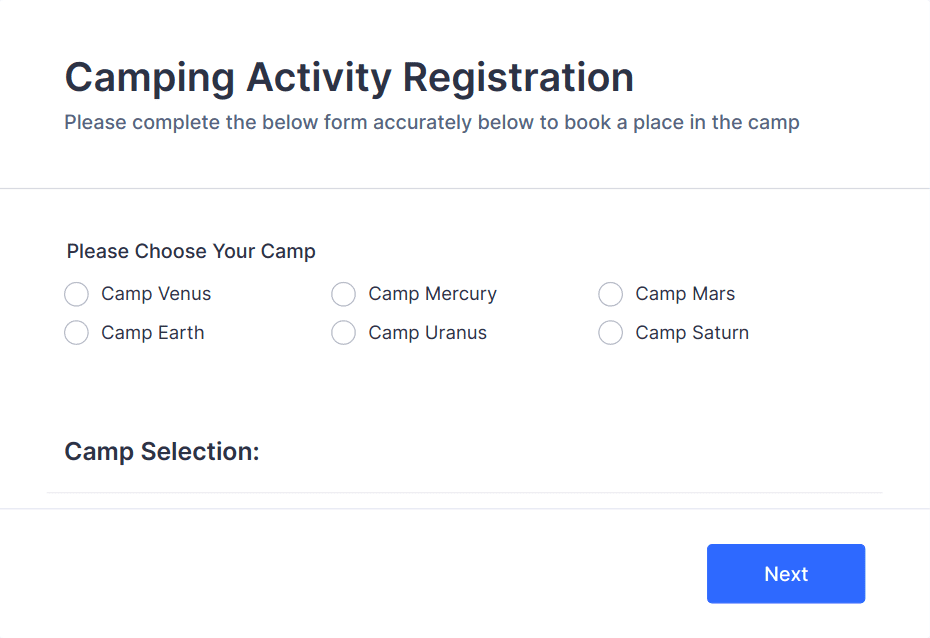Click the divider below Camp Selection
The height and width of the screenshot is (638, 930).
pos(465,492)
